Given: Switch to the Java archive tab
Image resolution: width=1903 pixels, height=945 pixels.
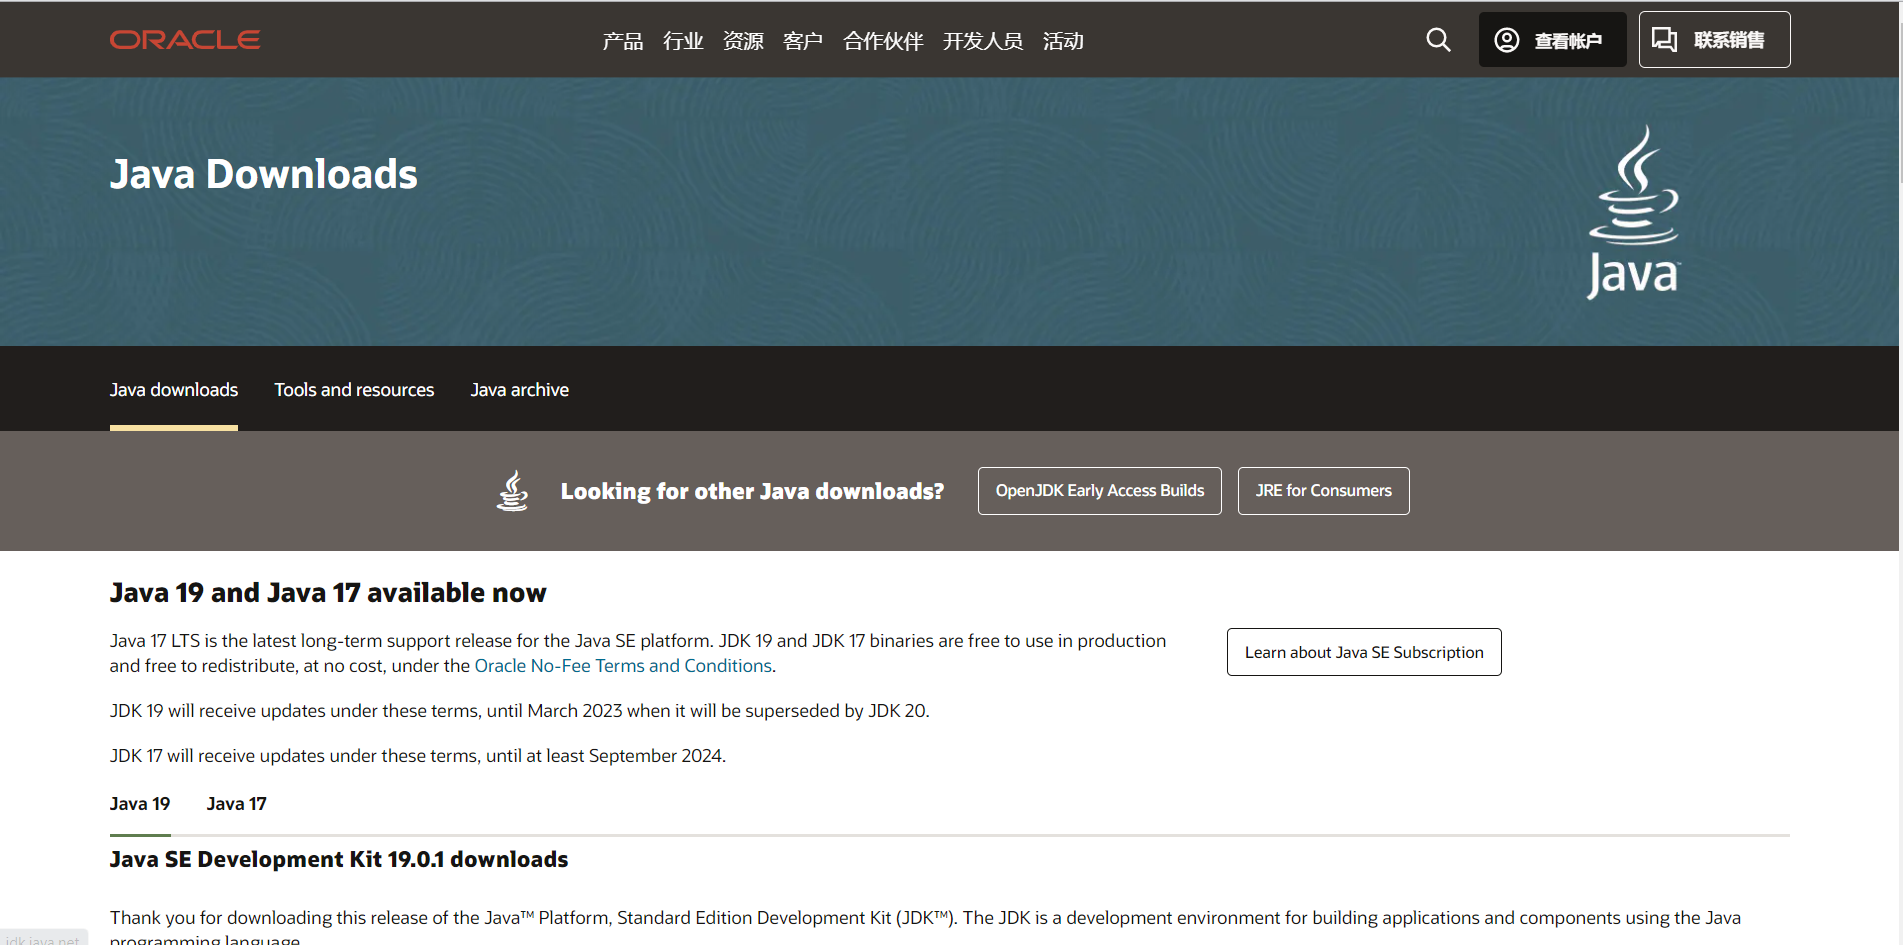Looking at the screenshot, I should 519,390.
